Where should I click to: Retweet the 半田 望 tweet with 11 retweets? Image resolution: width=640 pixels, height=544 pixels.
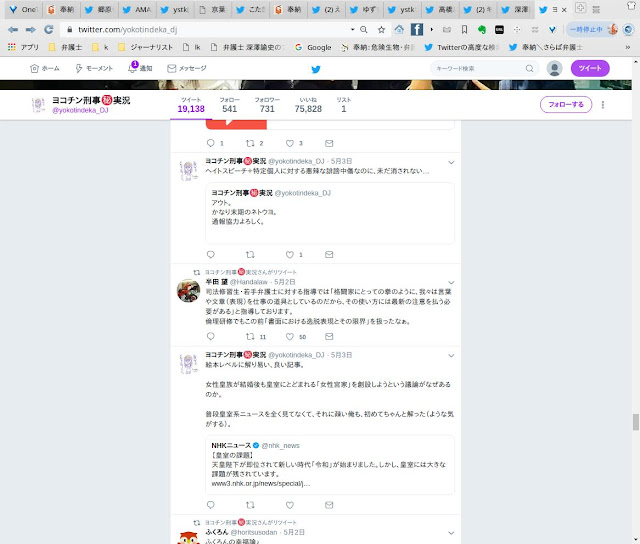point(250,336)
